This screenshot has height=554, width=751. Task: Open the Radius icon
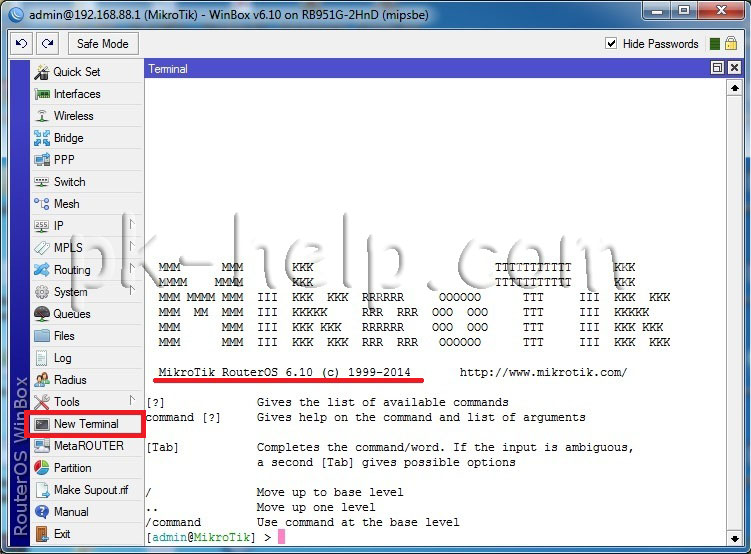[x=42, y=380]
